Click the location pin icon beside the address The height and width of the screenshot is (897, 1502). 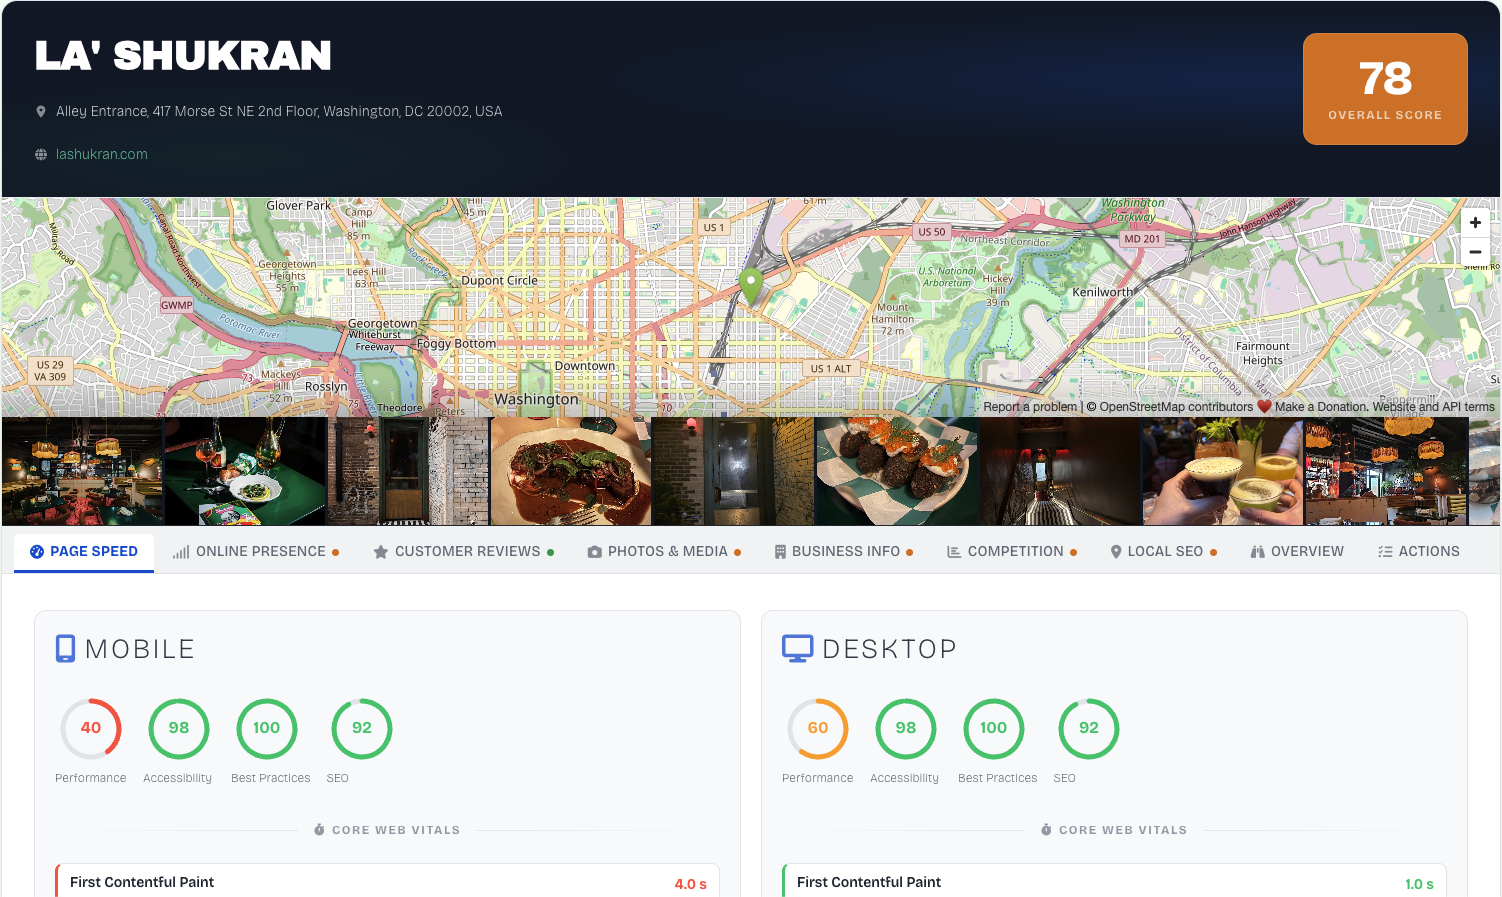(x=41, y=112)
